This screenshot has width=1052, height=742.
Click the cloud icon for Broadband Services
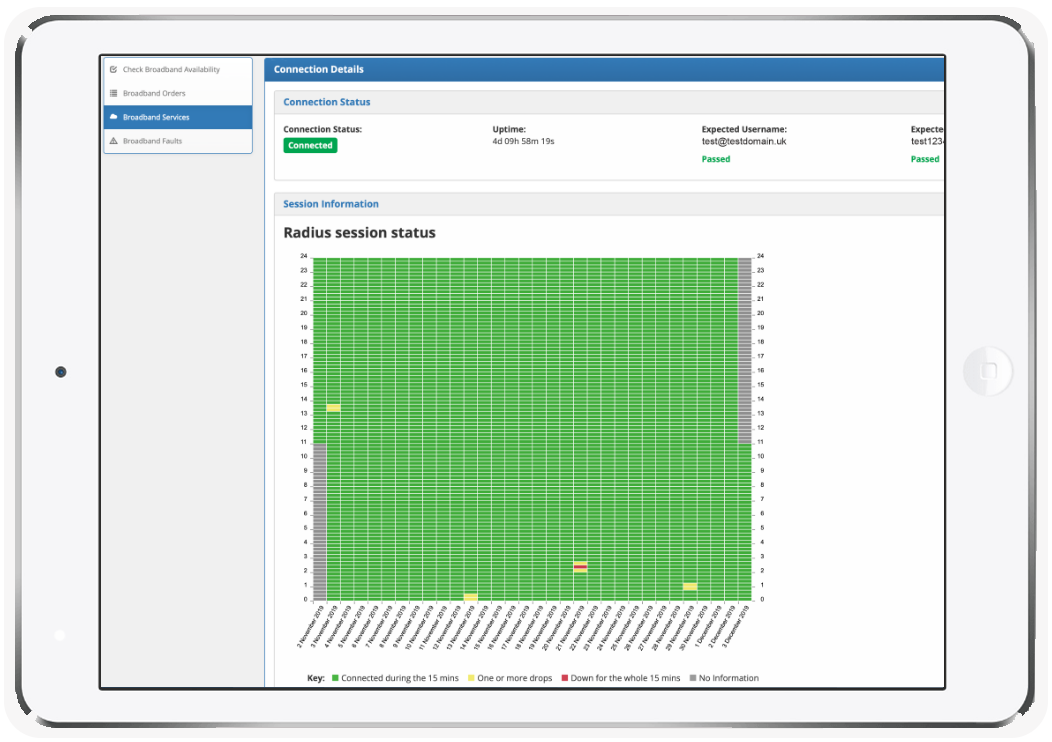[113, 117]
